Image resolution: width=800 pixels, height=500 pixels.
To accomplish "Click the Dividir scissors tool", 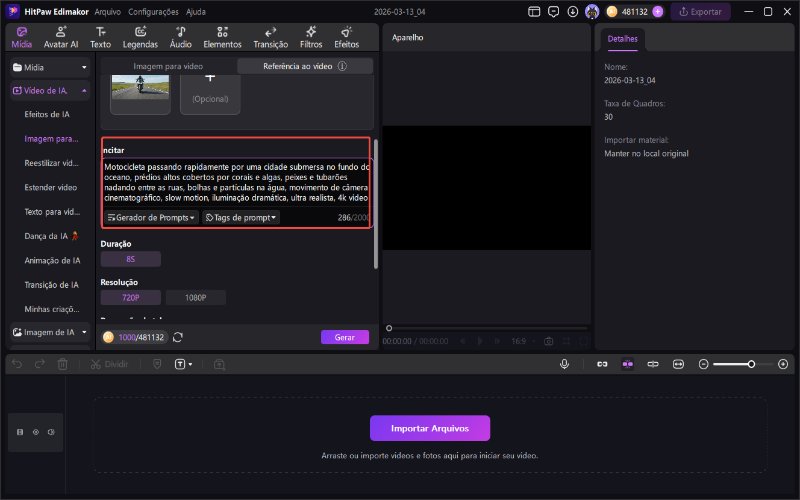I will (x=109, y=364).
